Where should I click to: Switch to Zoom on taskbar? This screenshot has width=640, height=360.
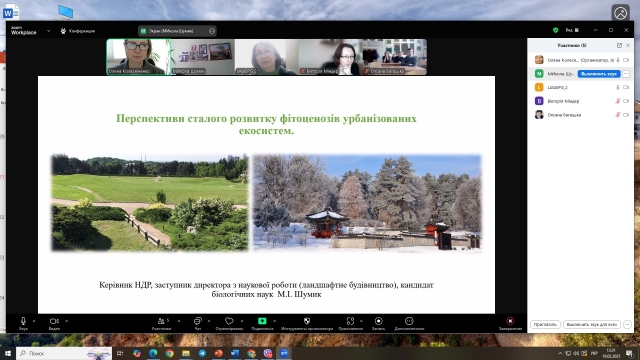pos(284,353)
